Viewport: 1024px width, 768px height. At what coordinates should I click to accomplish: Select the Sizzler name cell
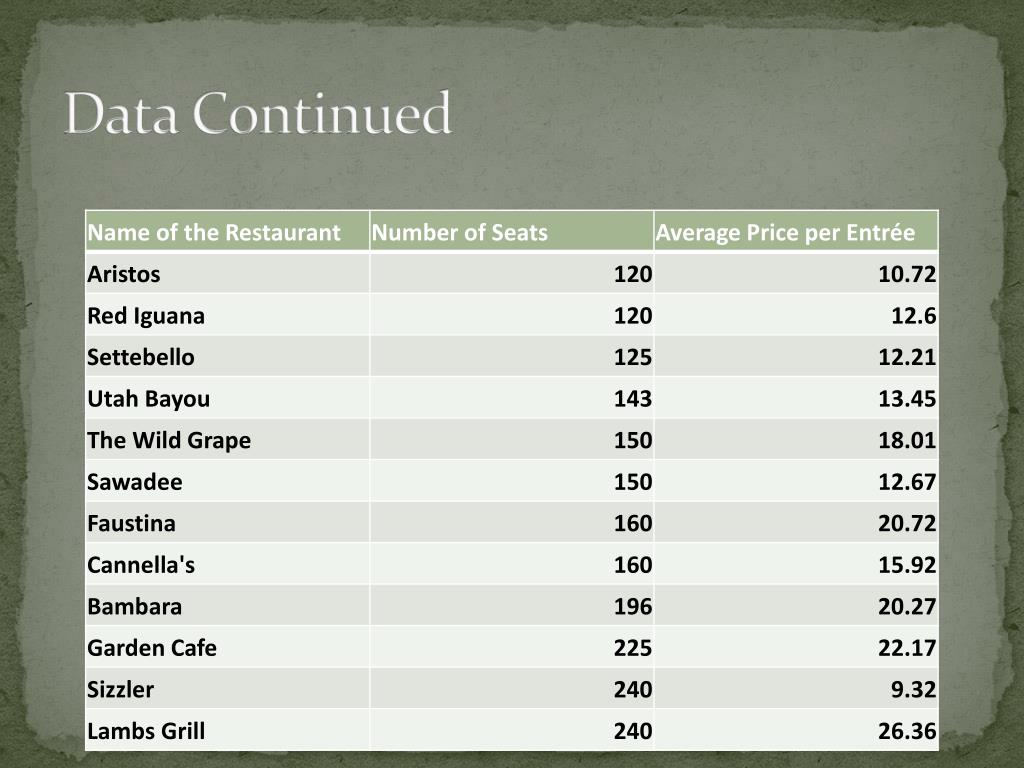227,689
